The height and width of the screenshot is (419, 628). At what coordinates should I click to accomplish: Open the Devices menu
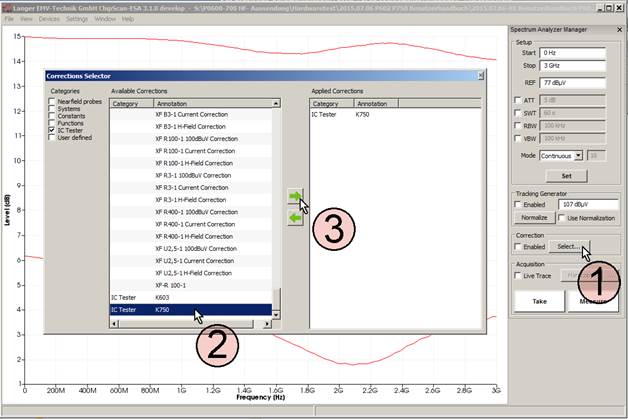tap(48, 18)
